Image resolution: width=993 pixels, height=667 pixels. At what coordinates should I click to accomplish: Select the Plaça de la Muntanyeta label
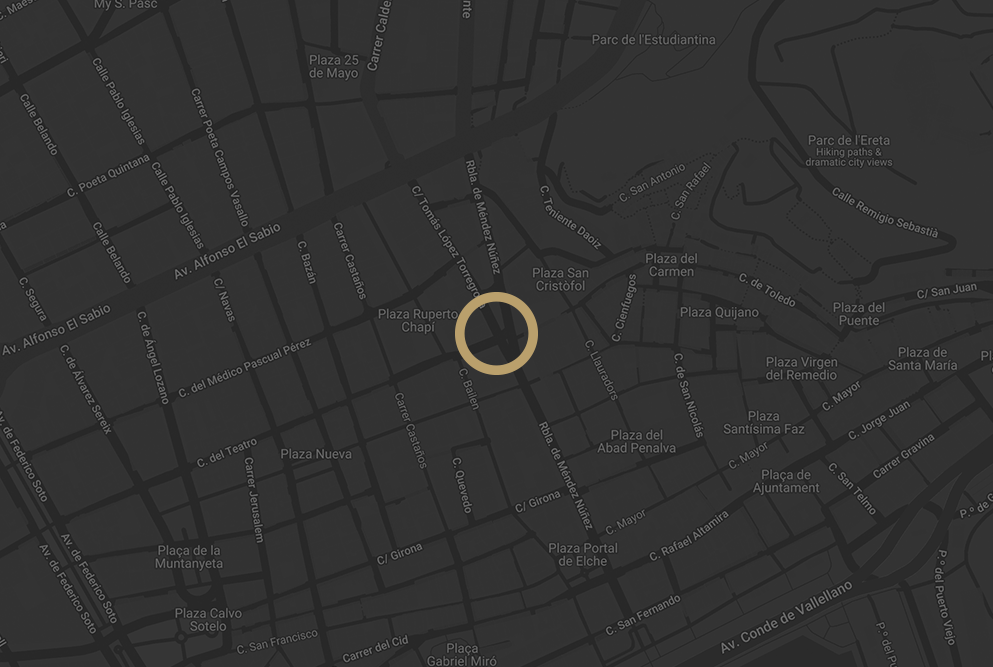point(189,557)
